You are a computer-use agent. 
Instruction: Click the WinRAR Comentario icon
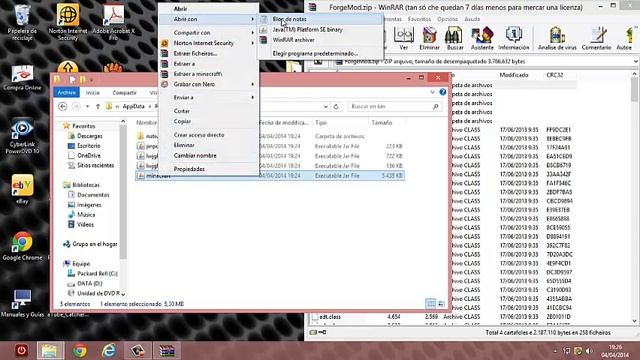coord(596,38)
